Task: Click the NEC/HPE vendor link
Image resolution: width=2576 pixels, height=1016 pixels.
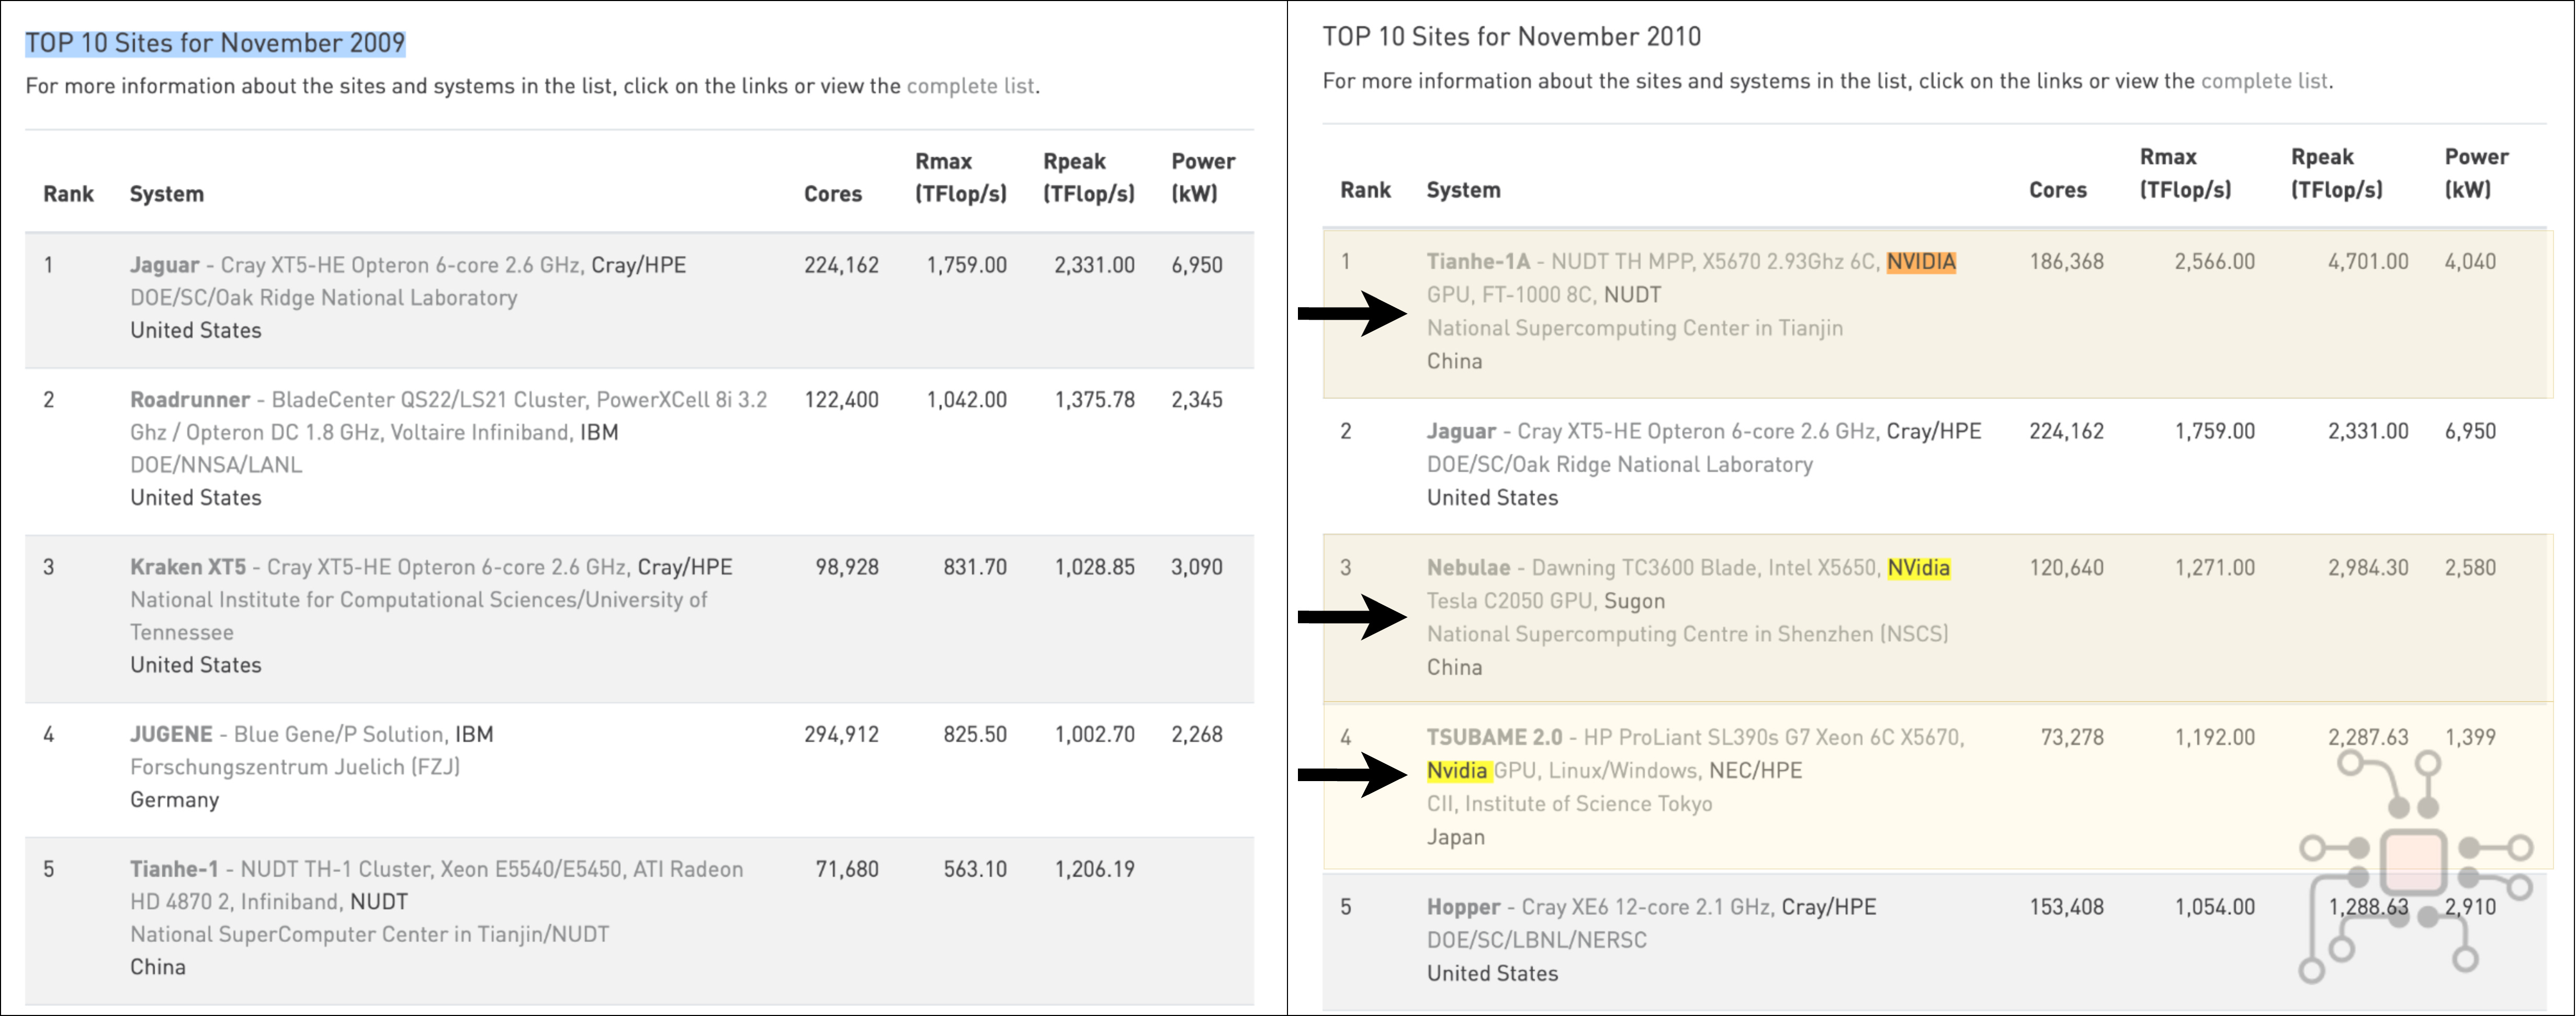Action: pos(1755,771)
